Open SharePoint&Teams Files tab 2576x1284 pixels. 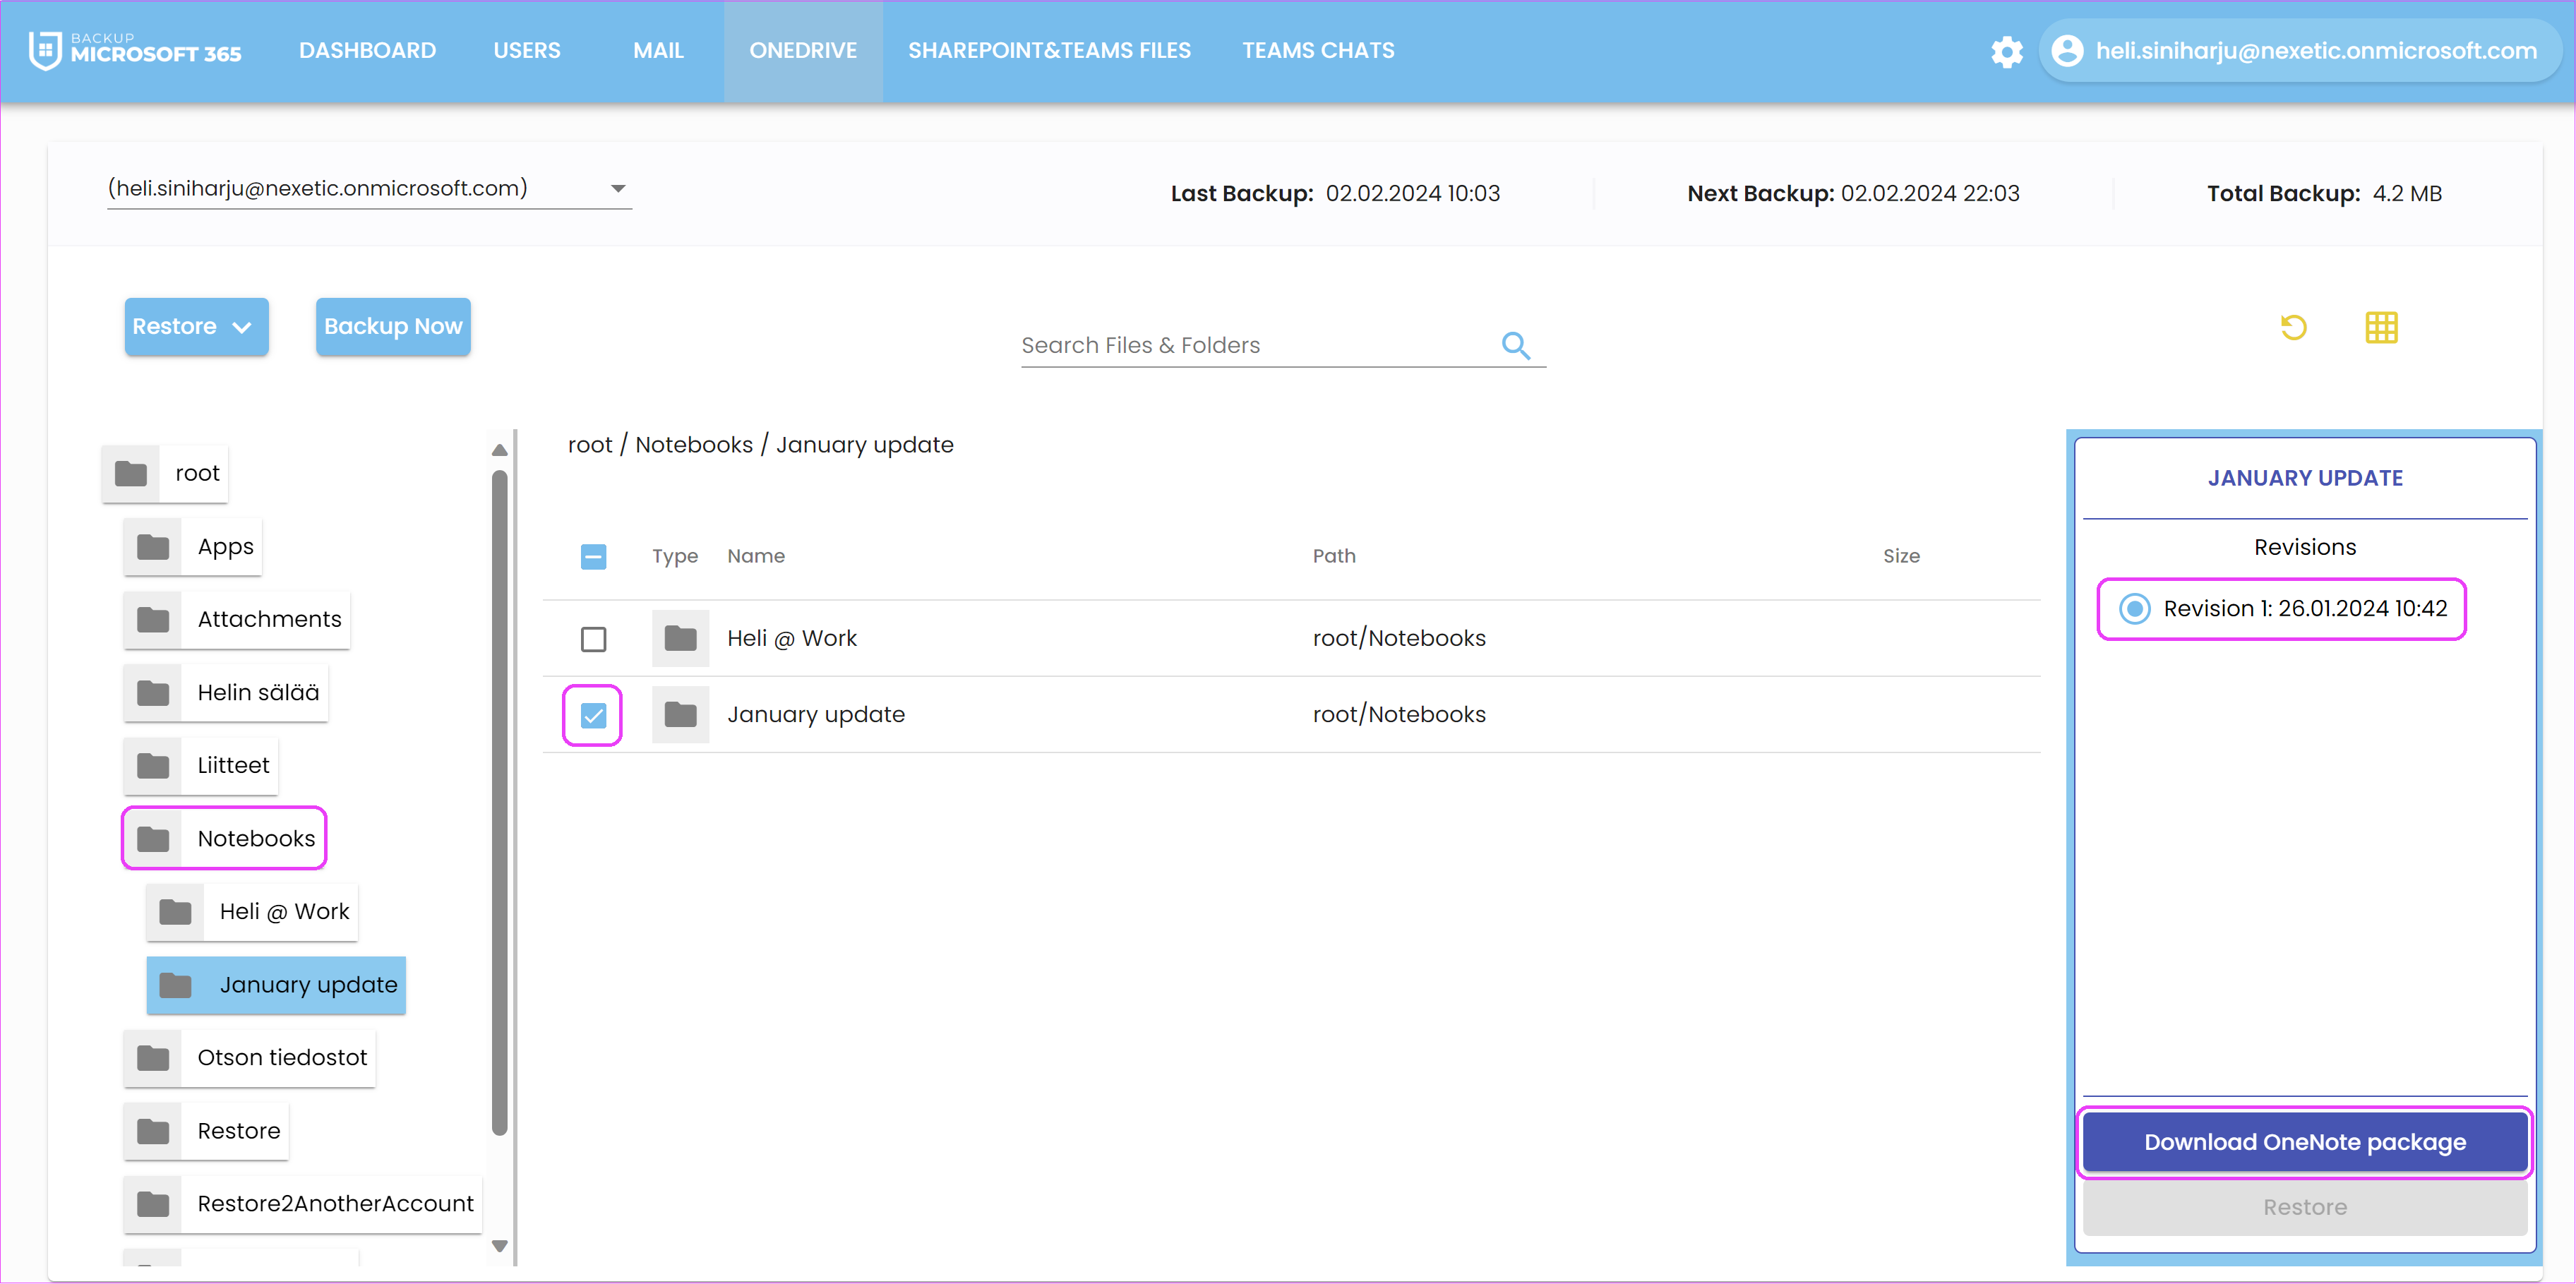[1049, 50]
